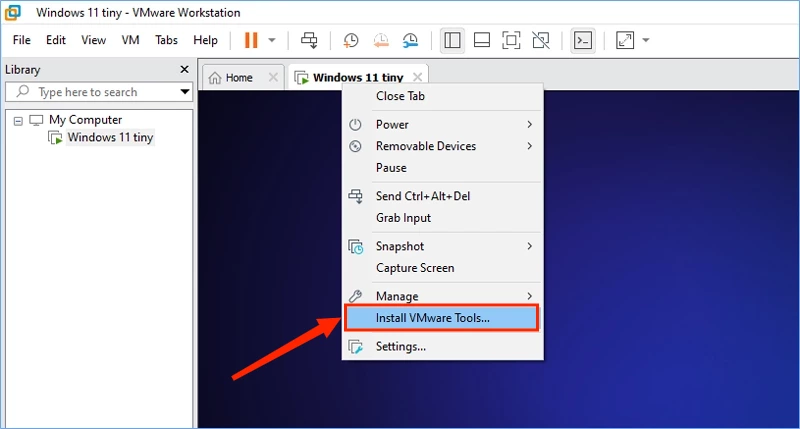Click Send Ctrl+Alt+Del menu icon
The height and width of the screenshot is (429, 800).
355,196
